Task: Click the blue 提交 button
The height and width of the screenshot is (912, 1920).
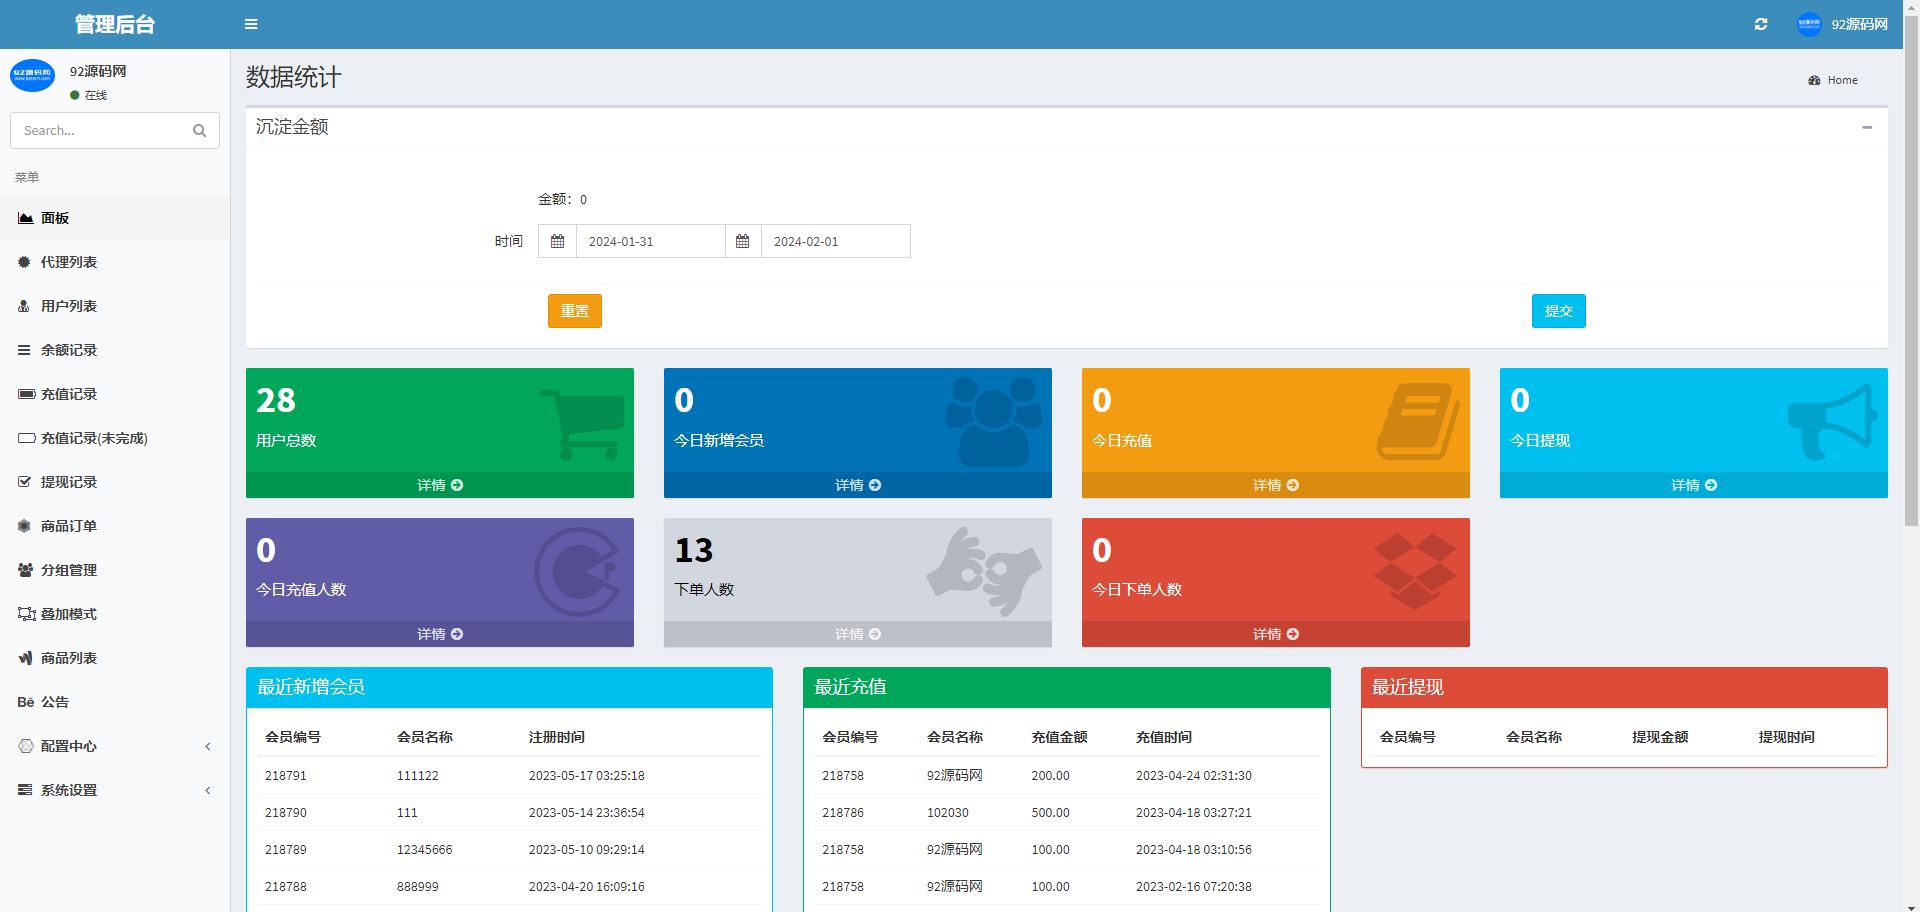Action: (x=1559, y=311)
